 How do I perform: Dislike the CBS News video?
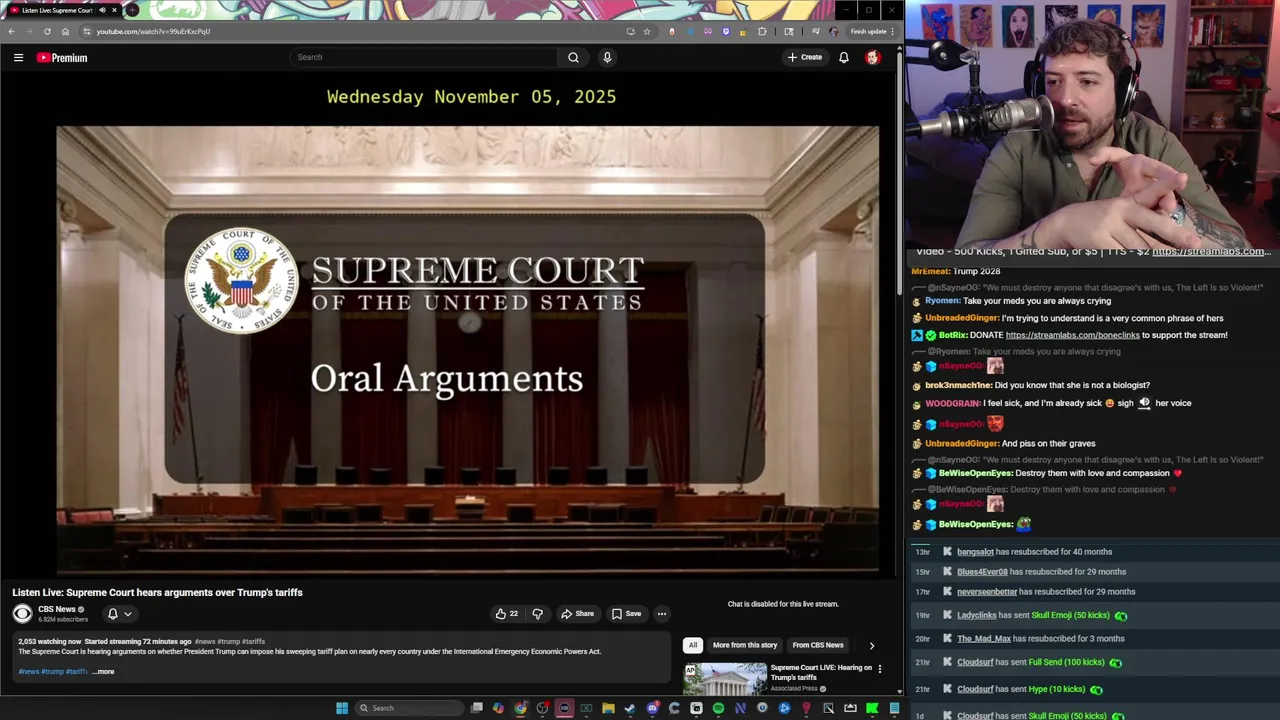pyautogui.click(x=537, y=614)
